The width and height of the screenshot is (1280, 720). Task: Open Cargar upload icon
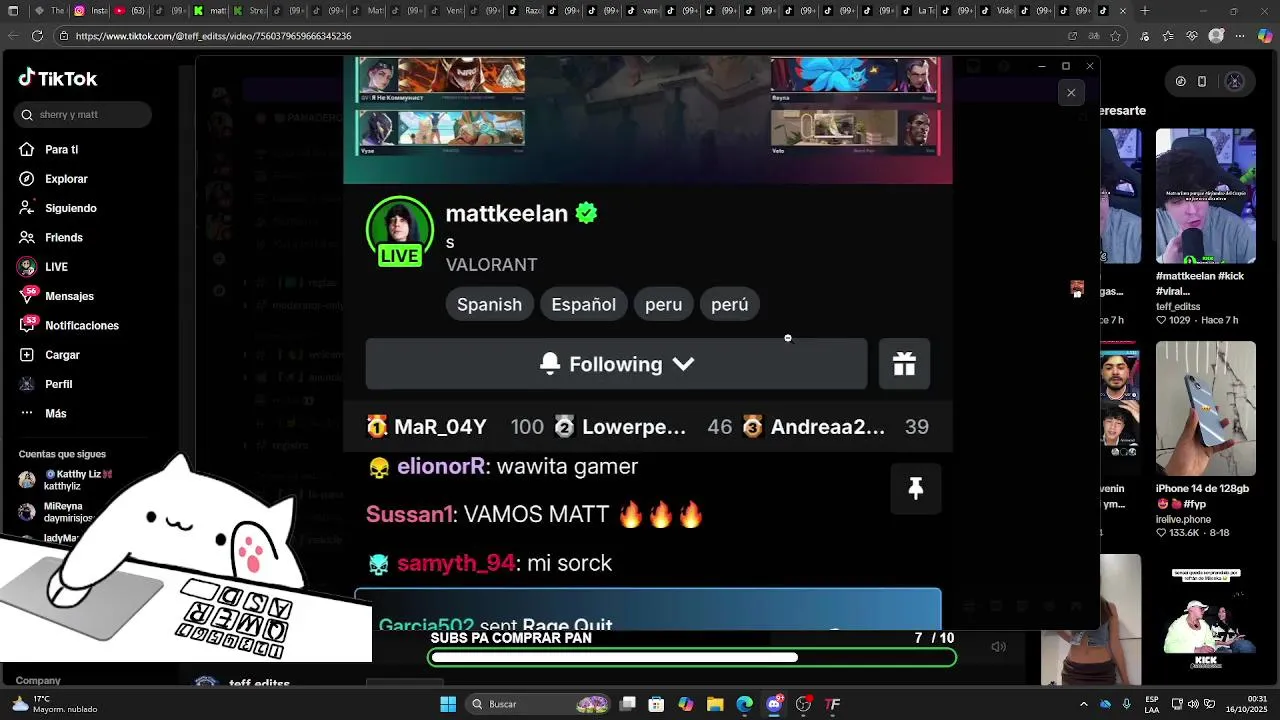click(x=27, y=355)
